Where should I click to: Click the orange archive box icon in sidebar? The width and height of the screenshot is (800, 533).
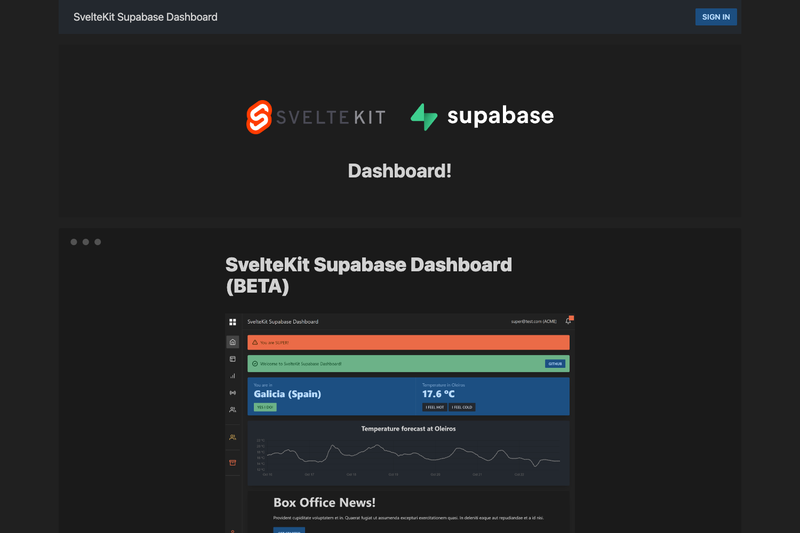[233, 463]
